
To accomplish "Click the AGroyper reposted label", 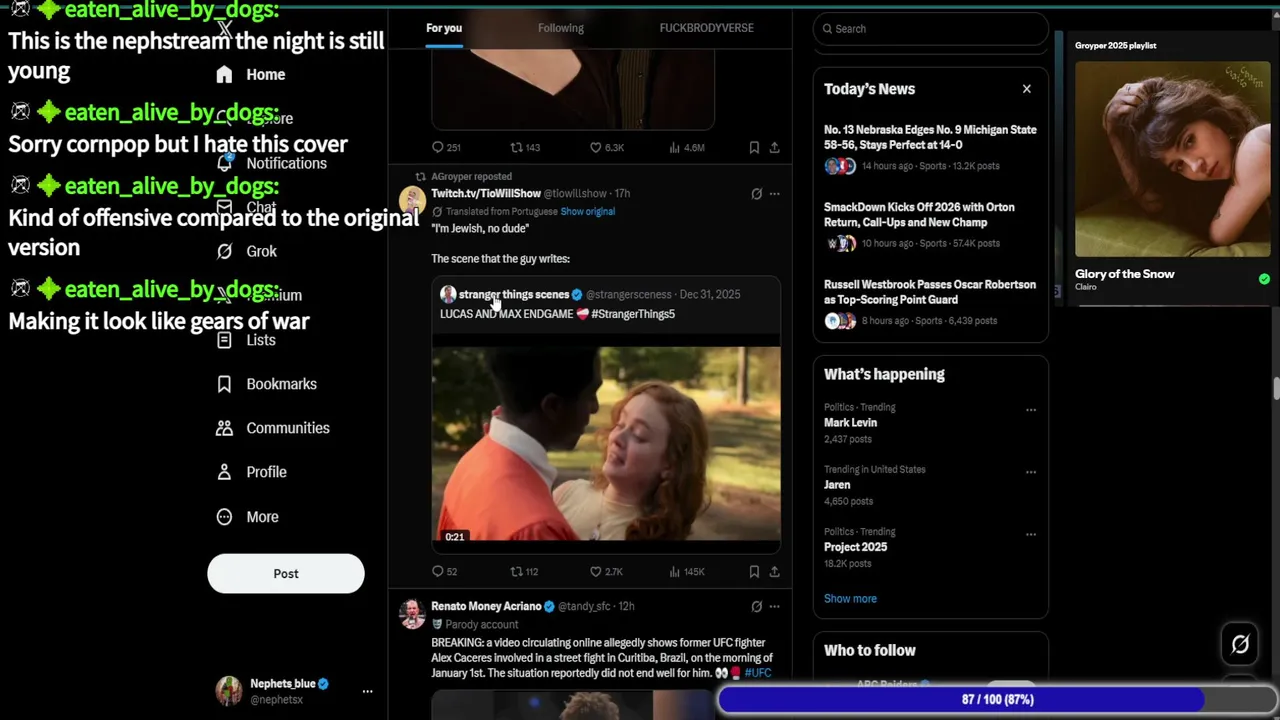I will click(x=471, y=176).
